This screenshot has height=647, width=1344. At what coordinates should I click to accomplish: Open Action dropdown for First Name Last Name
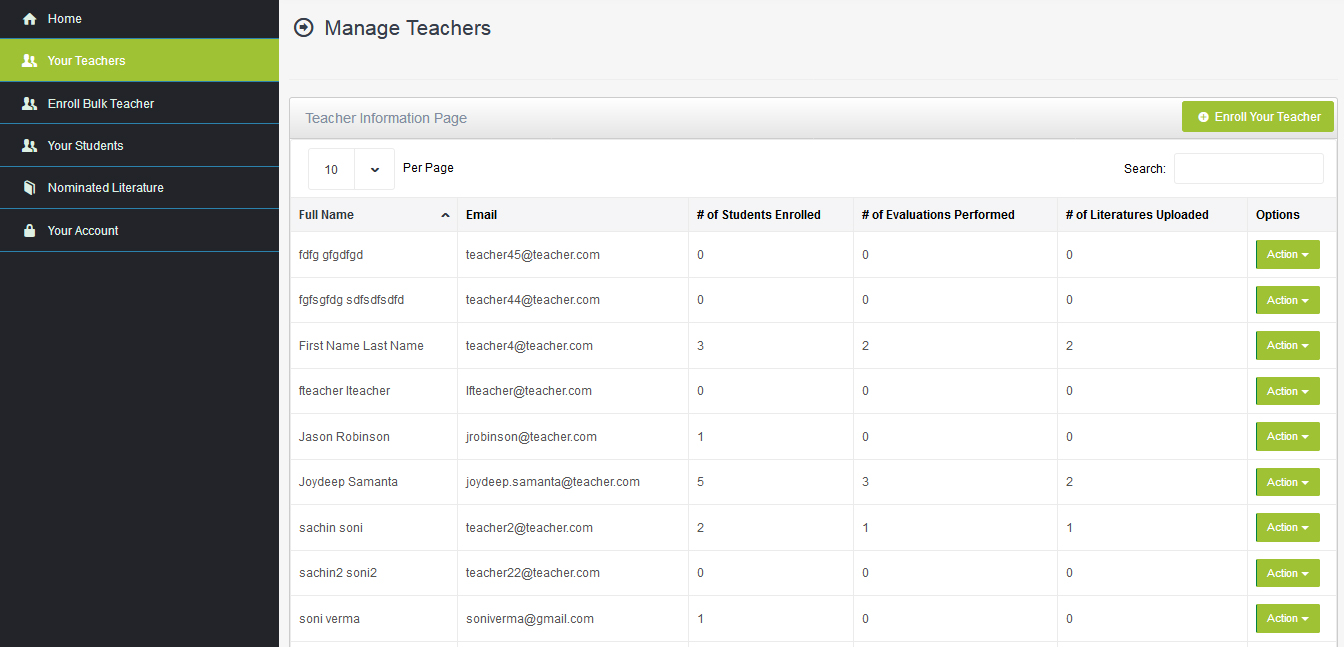(x=1288, y=346)
